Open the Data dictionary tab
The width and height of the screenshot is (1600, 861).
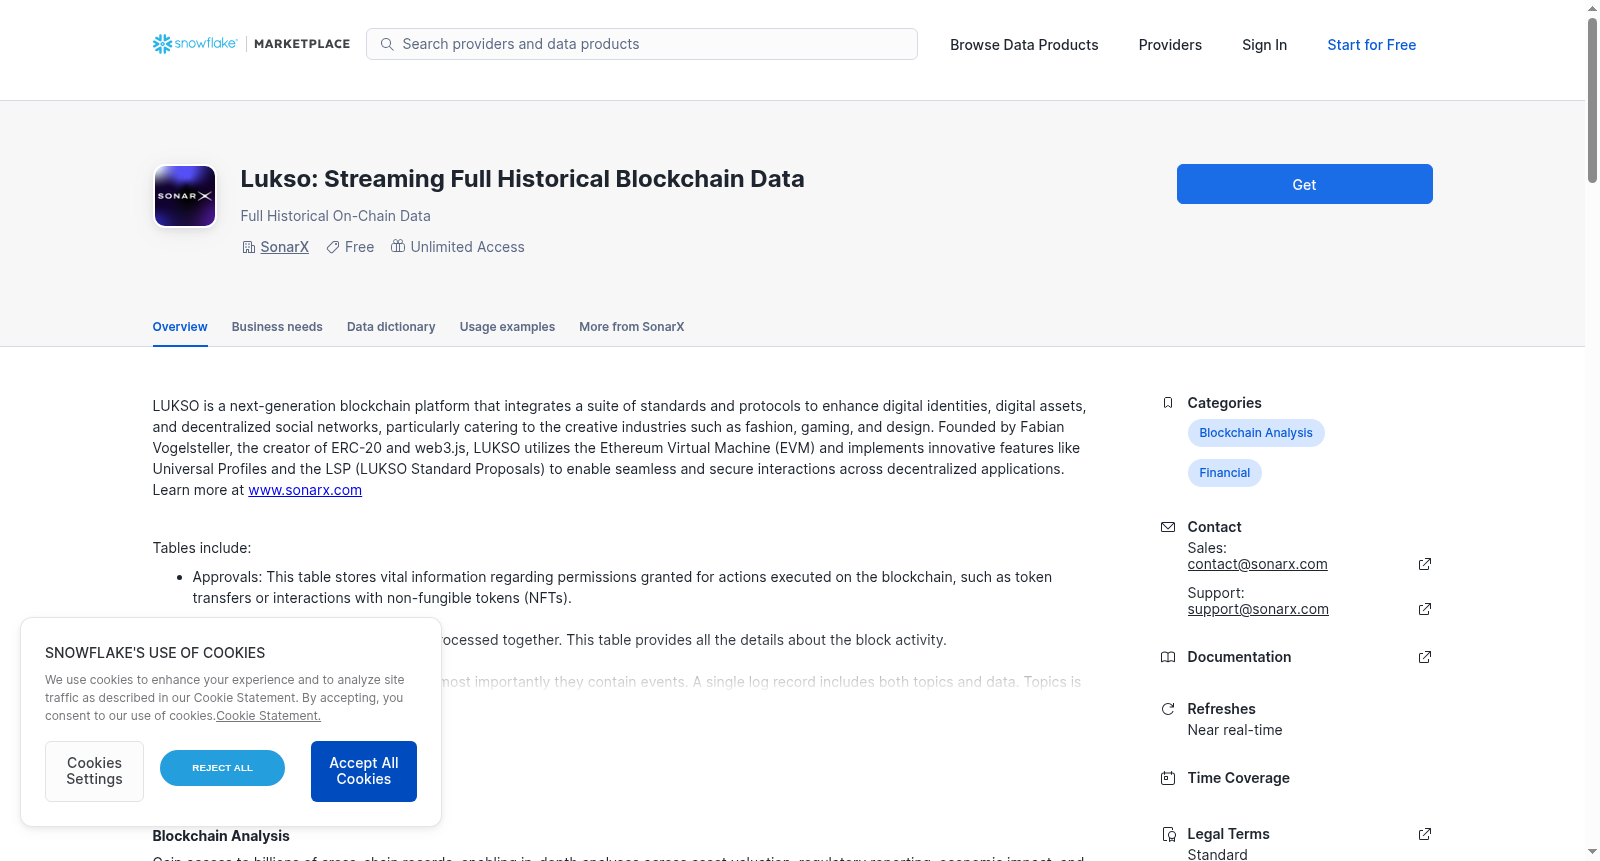pyautogui.click(x=391, y=327)
